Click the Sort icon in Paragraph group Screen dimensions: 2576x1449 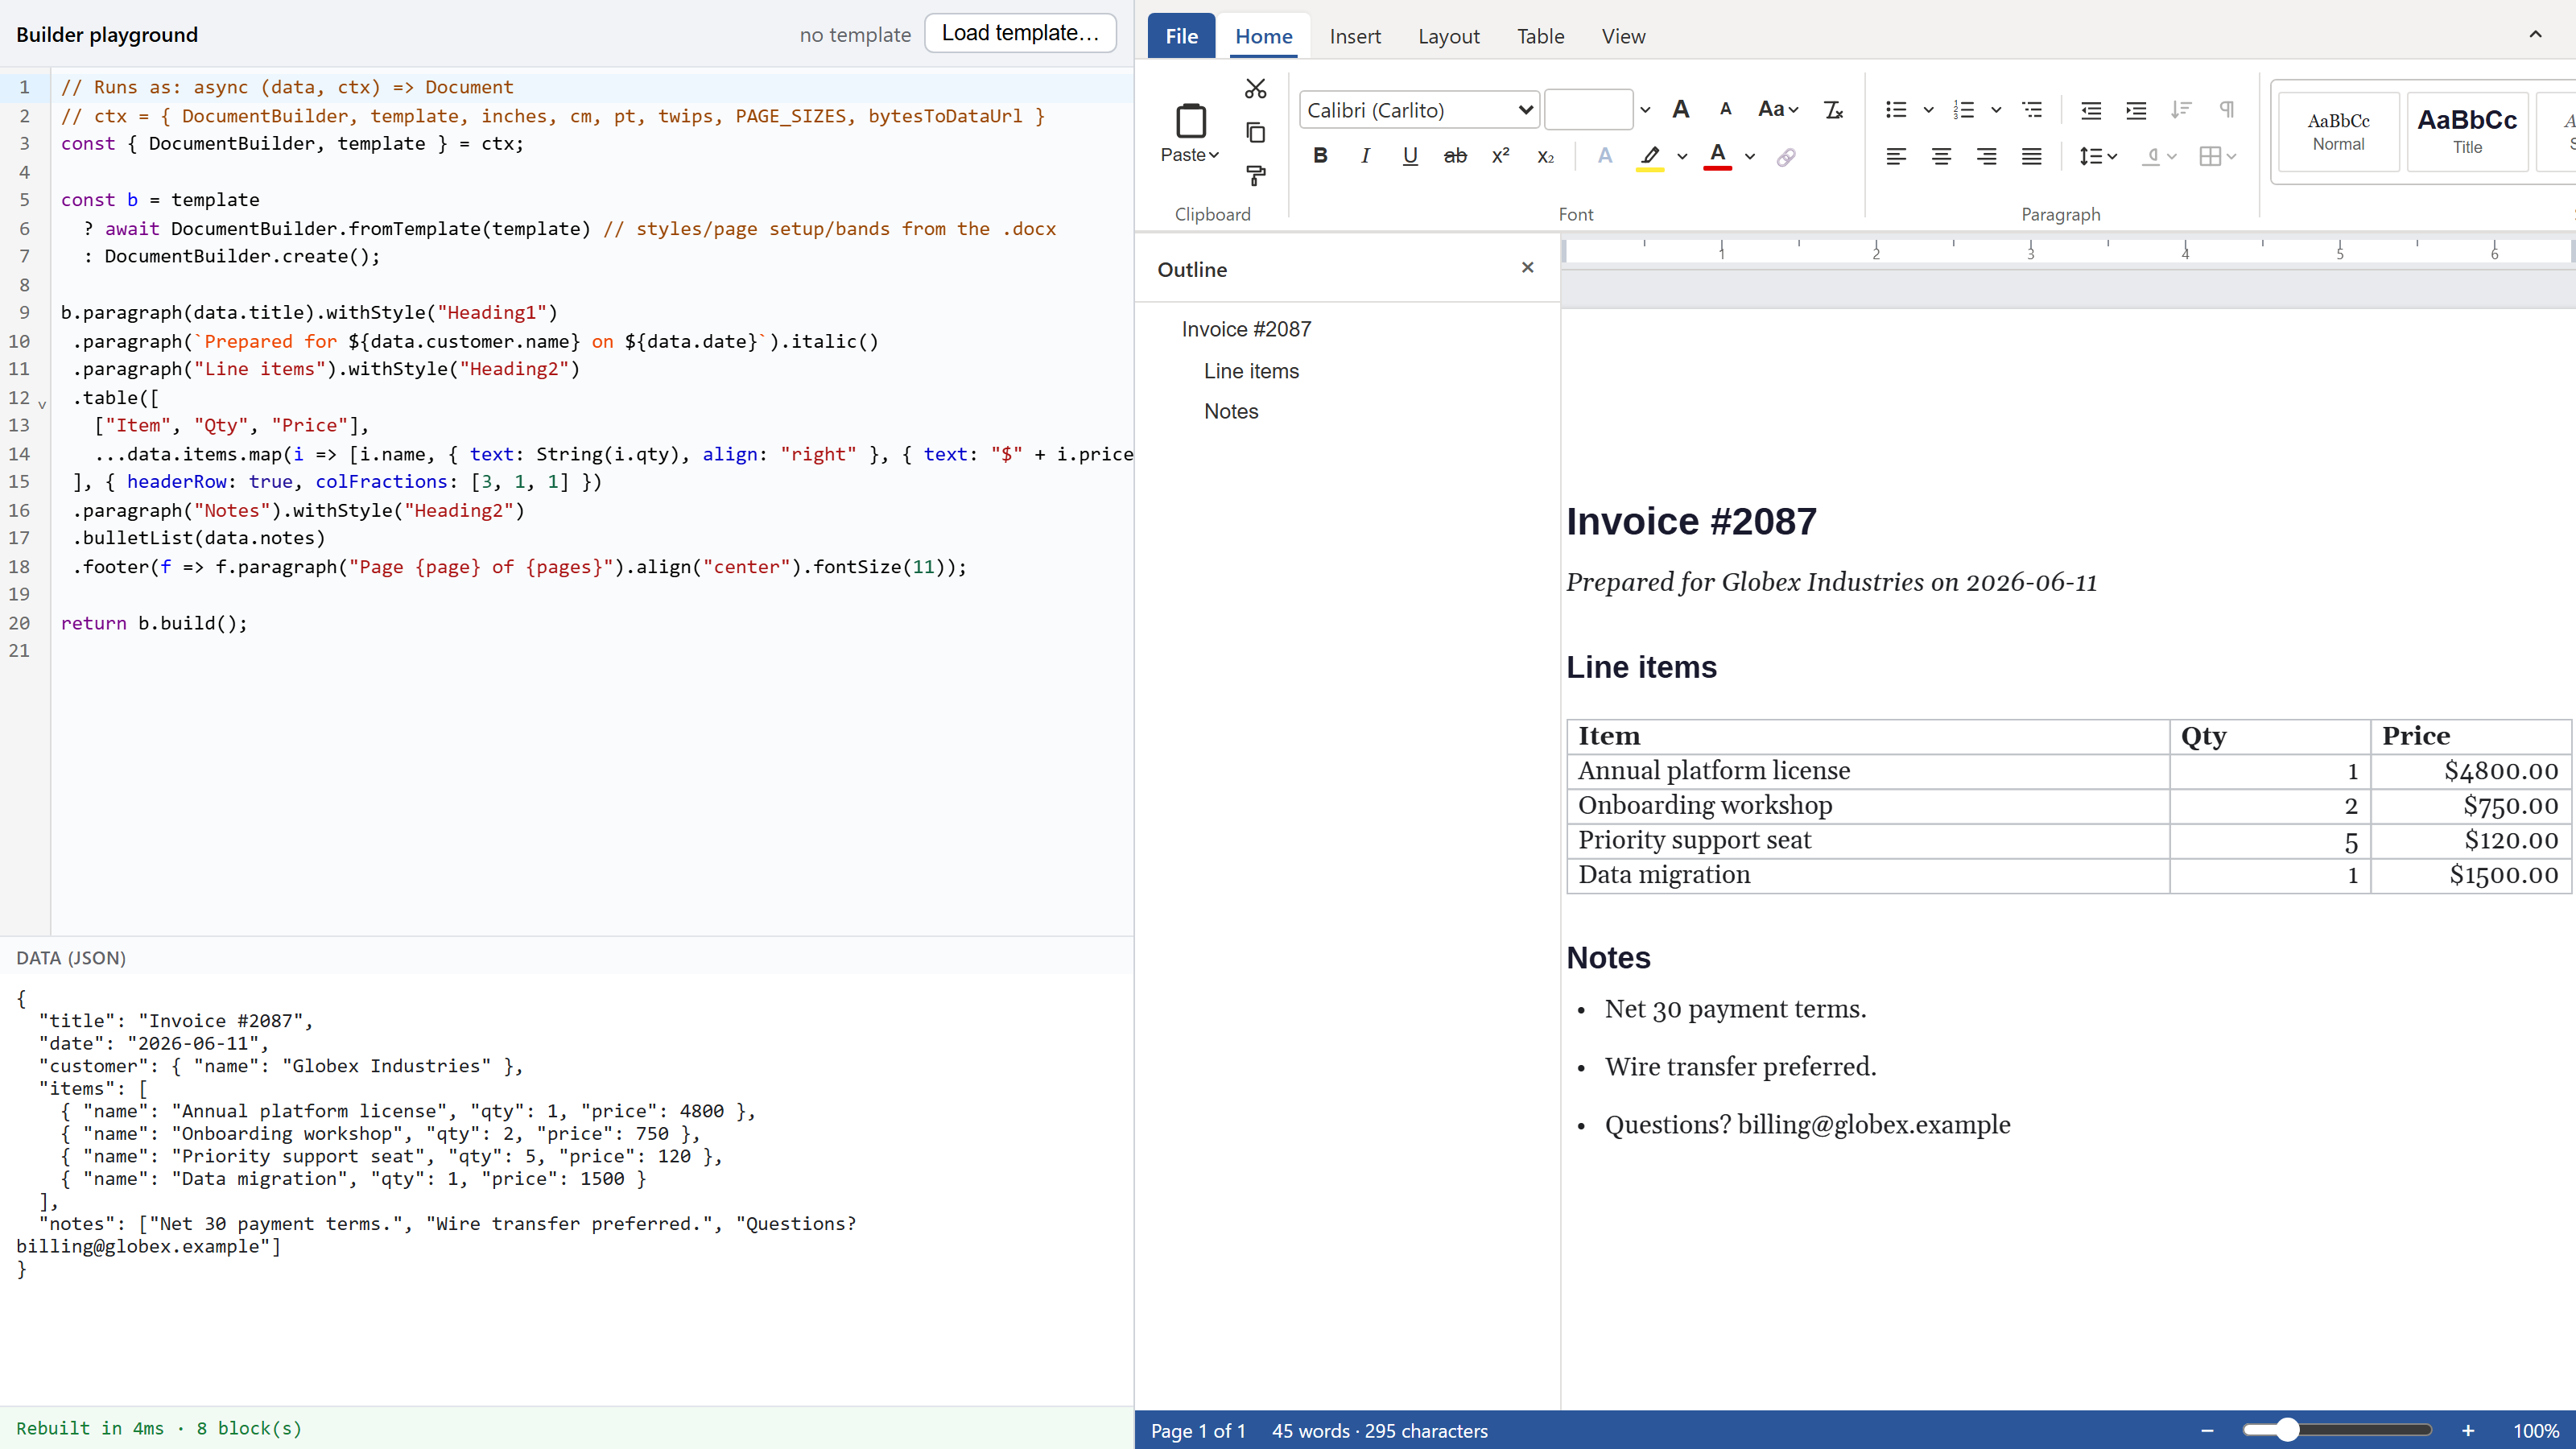[2181, 109]
